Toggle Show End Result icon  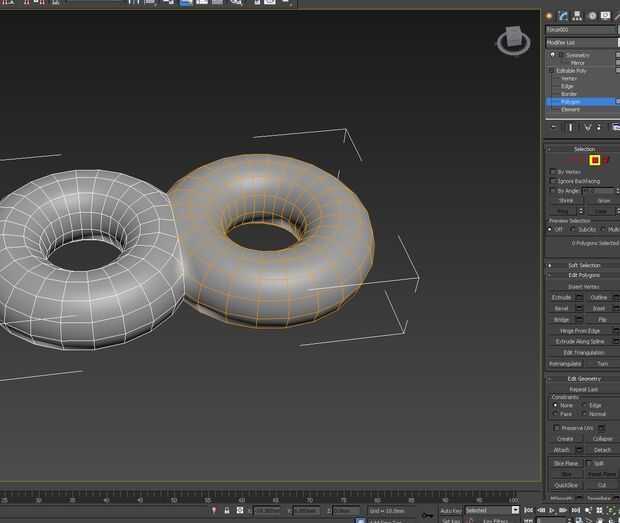click(571, 127)
